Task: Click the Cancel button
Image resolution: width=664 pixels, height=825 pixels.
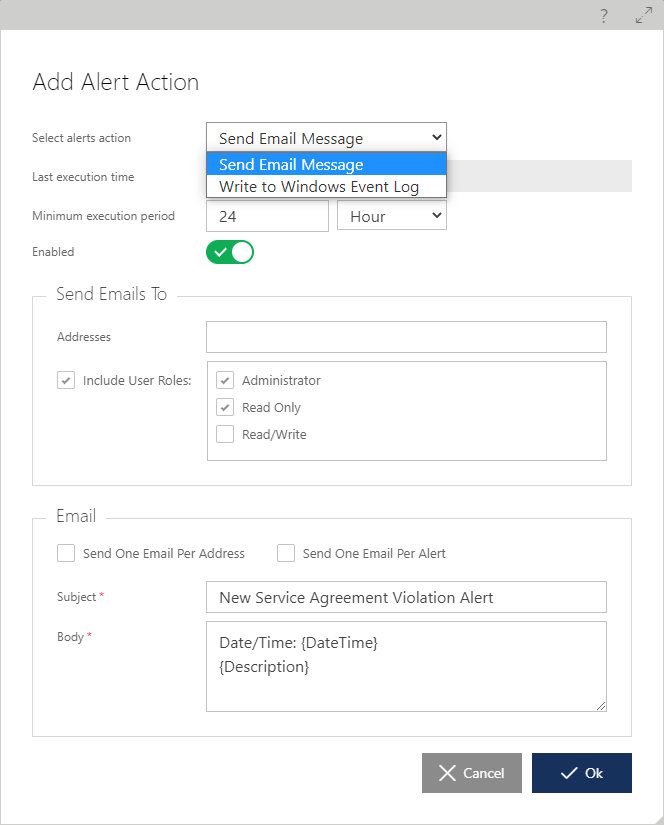Action: pos(472,773)
